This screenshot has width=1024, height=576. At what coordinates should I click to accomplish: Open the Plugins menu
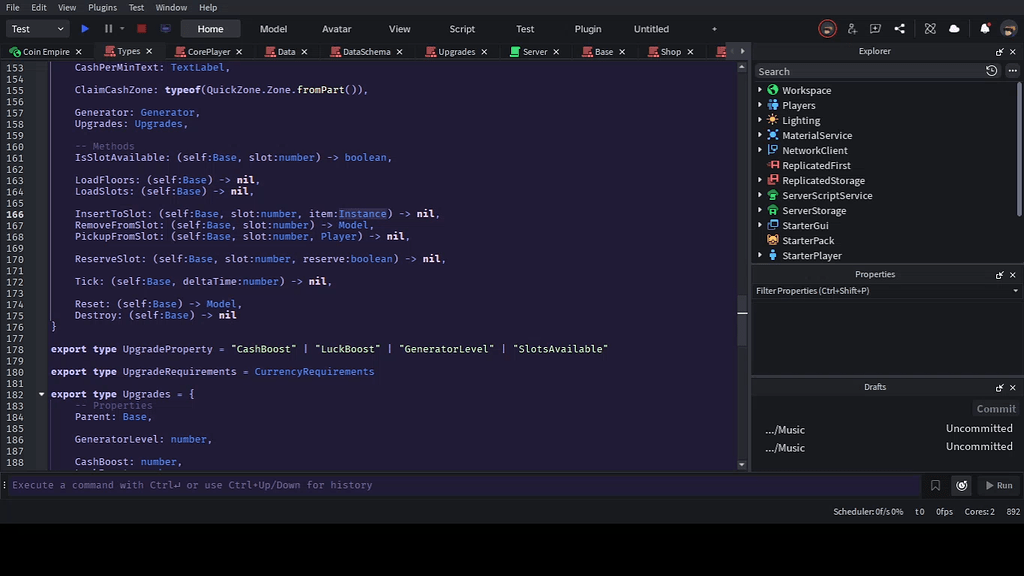tap(102, 7)
